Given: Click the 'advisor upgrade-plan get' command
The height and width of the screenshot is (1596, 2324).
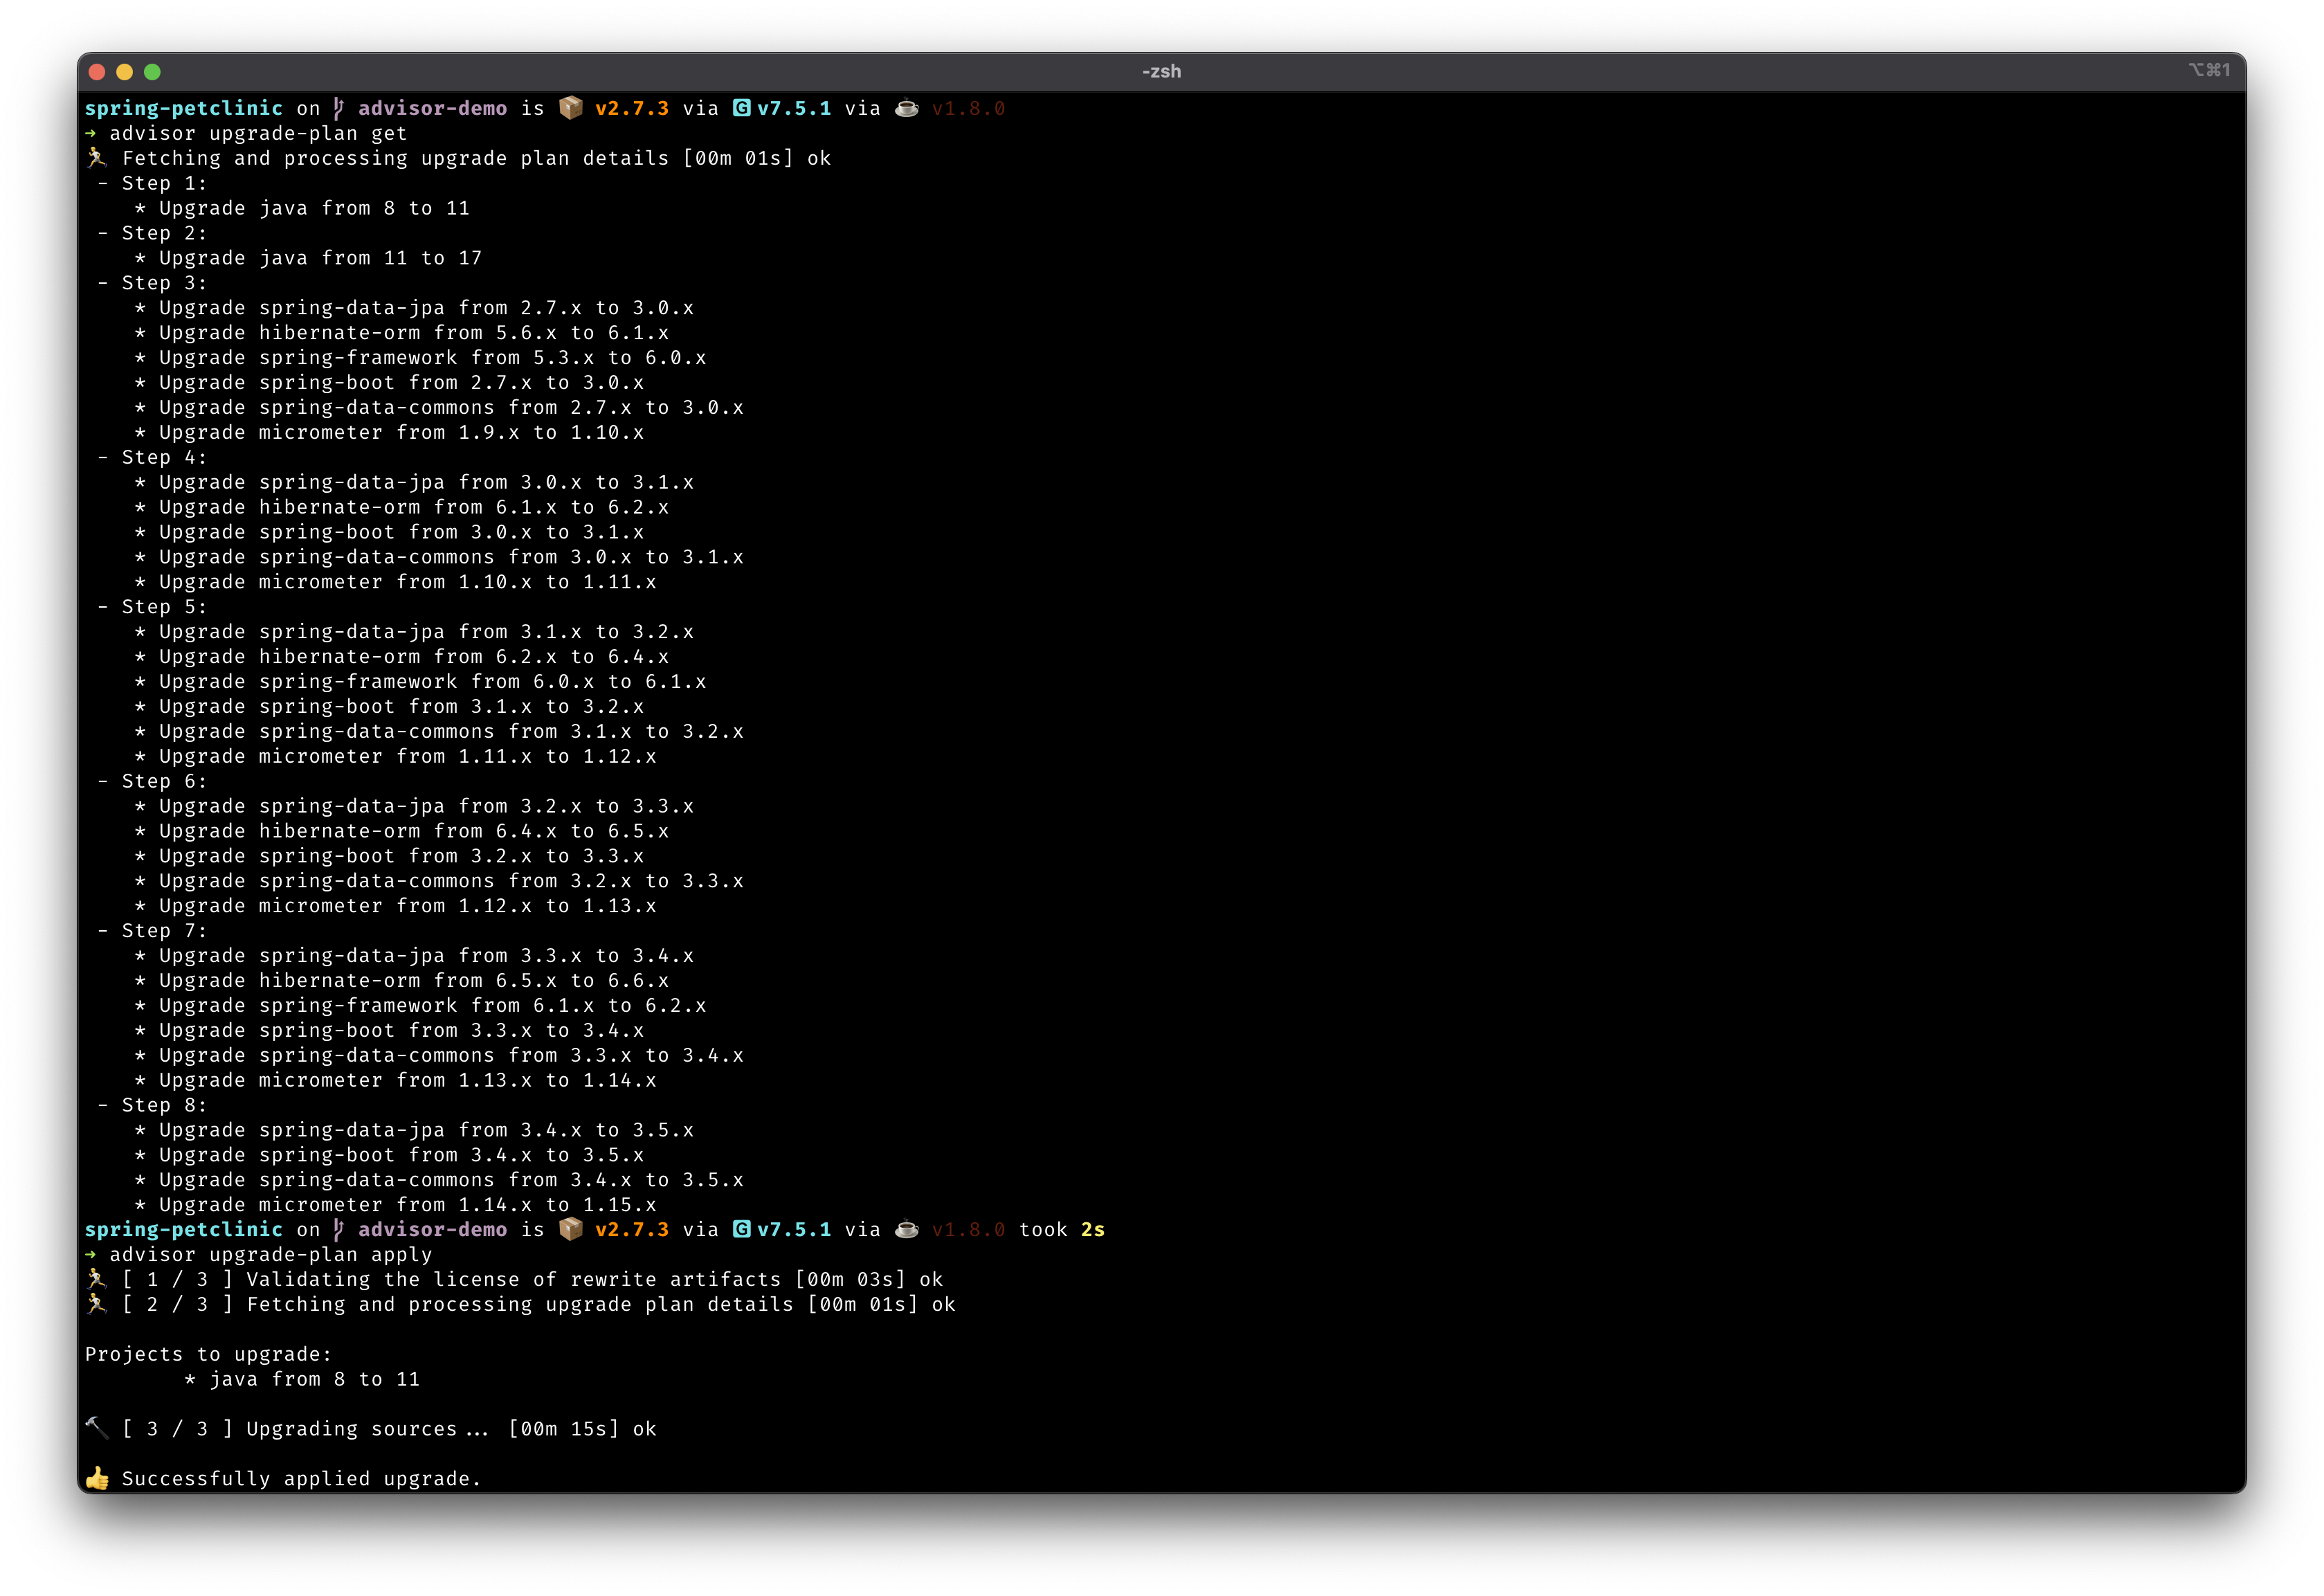Looking at the screenshot, I should 258,133.
